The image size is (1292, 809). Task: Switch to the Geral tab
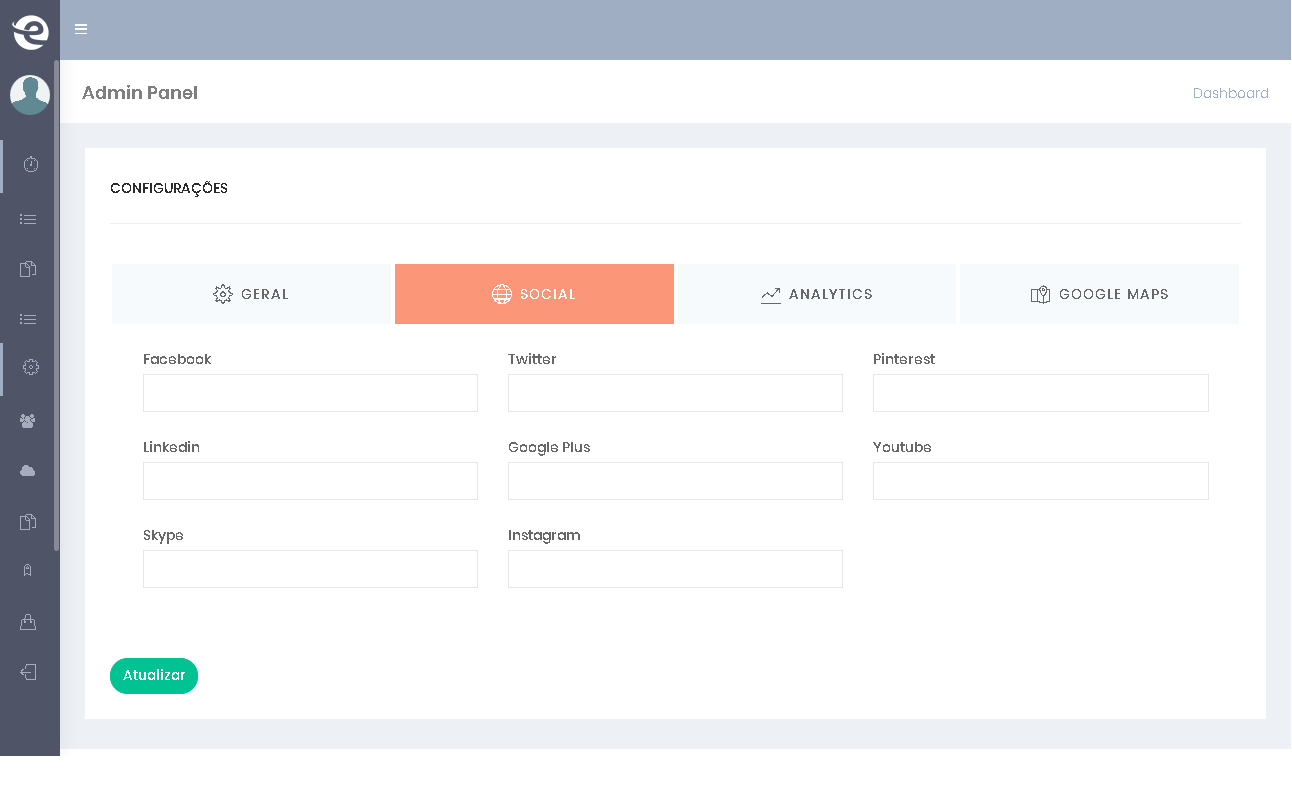pyautogui.click(x=251, y=294)
